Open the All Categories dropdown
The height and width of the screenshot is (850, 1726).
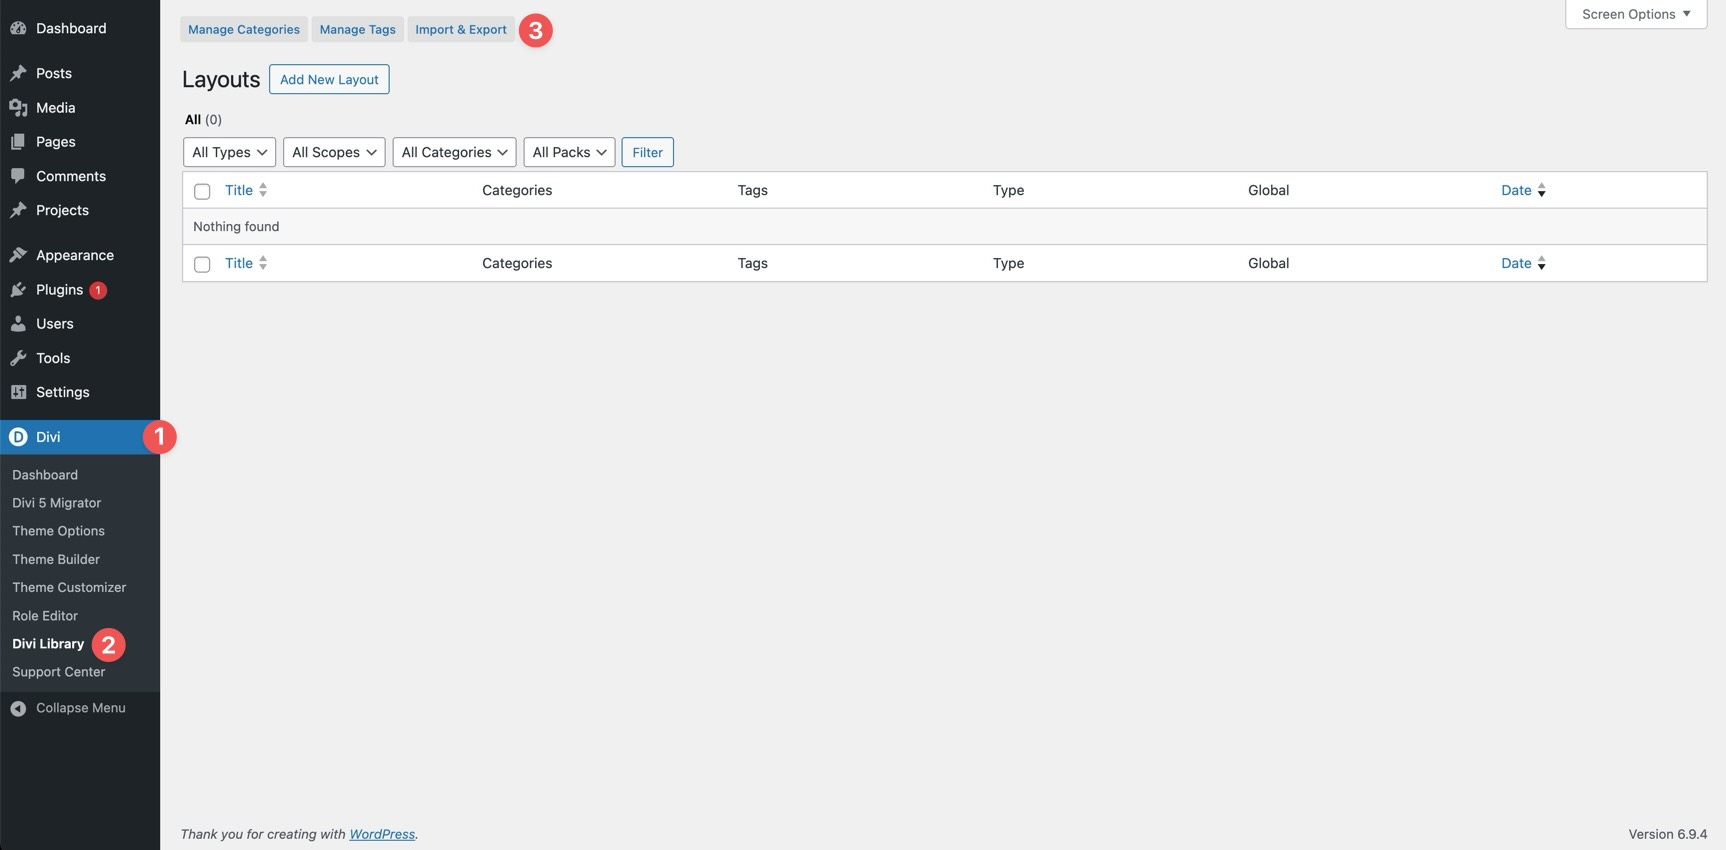coord(454,152)
